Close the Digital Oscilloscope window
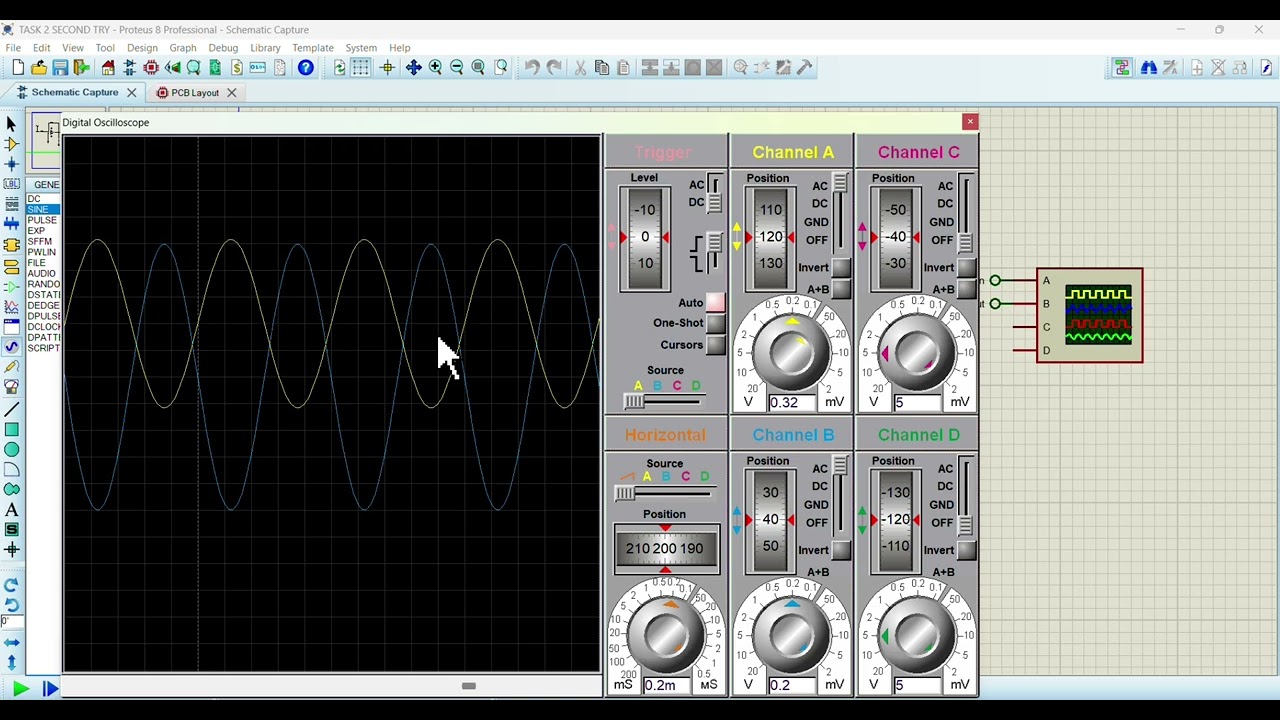The height and width of the screenshot is (720, 1280). (969, 122)
